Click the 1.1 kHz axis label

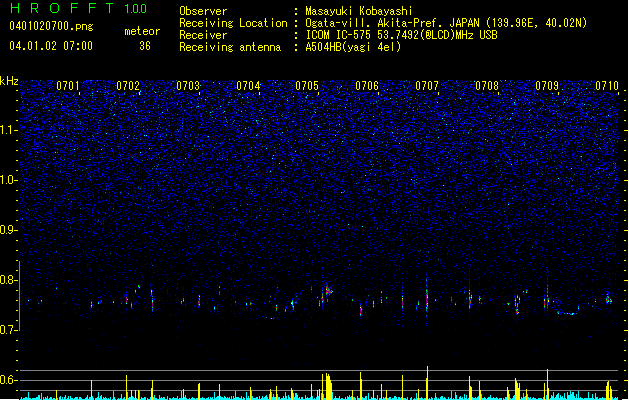9,130
